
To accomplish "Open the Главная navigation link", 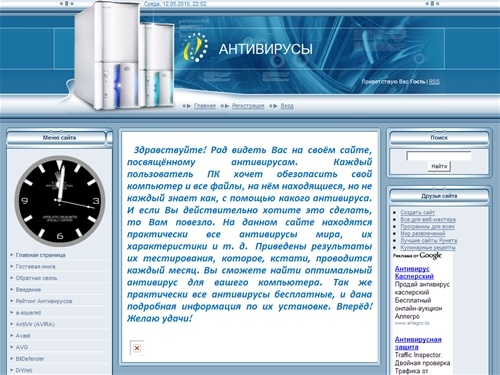I will coord(205,106).
